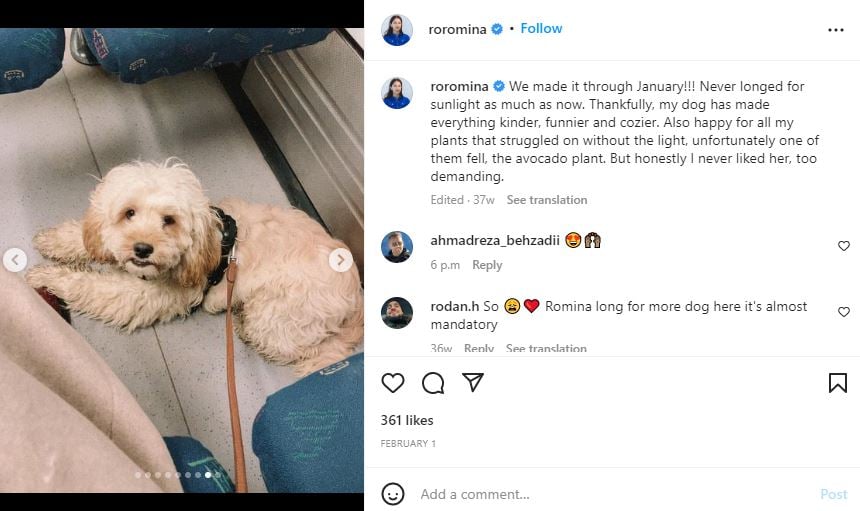See translation of the caption
The image size is (860, 511).
[546, 200]
